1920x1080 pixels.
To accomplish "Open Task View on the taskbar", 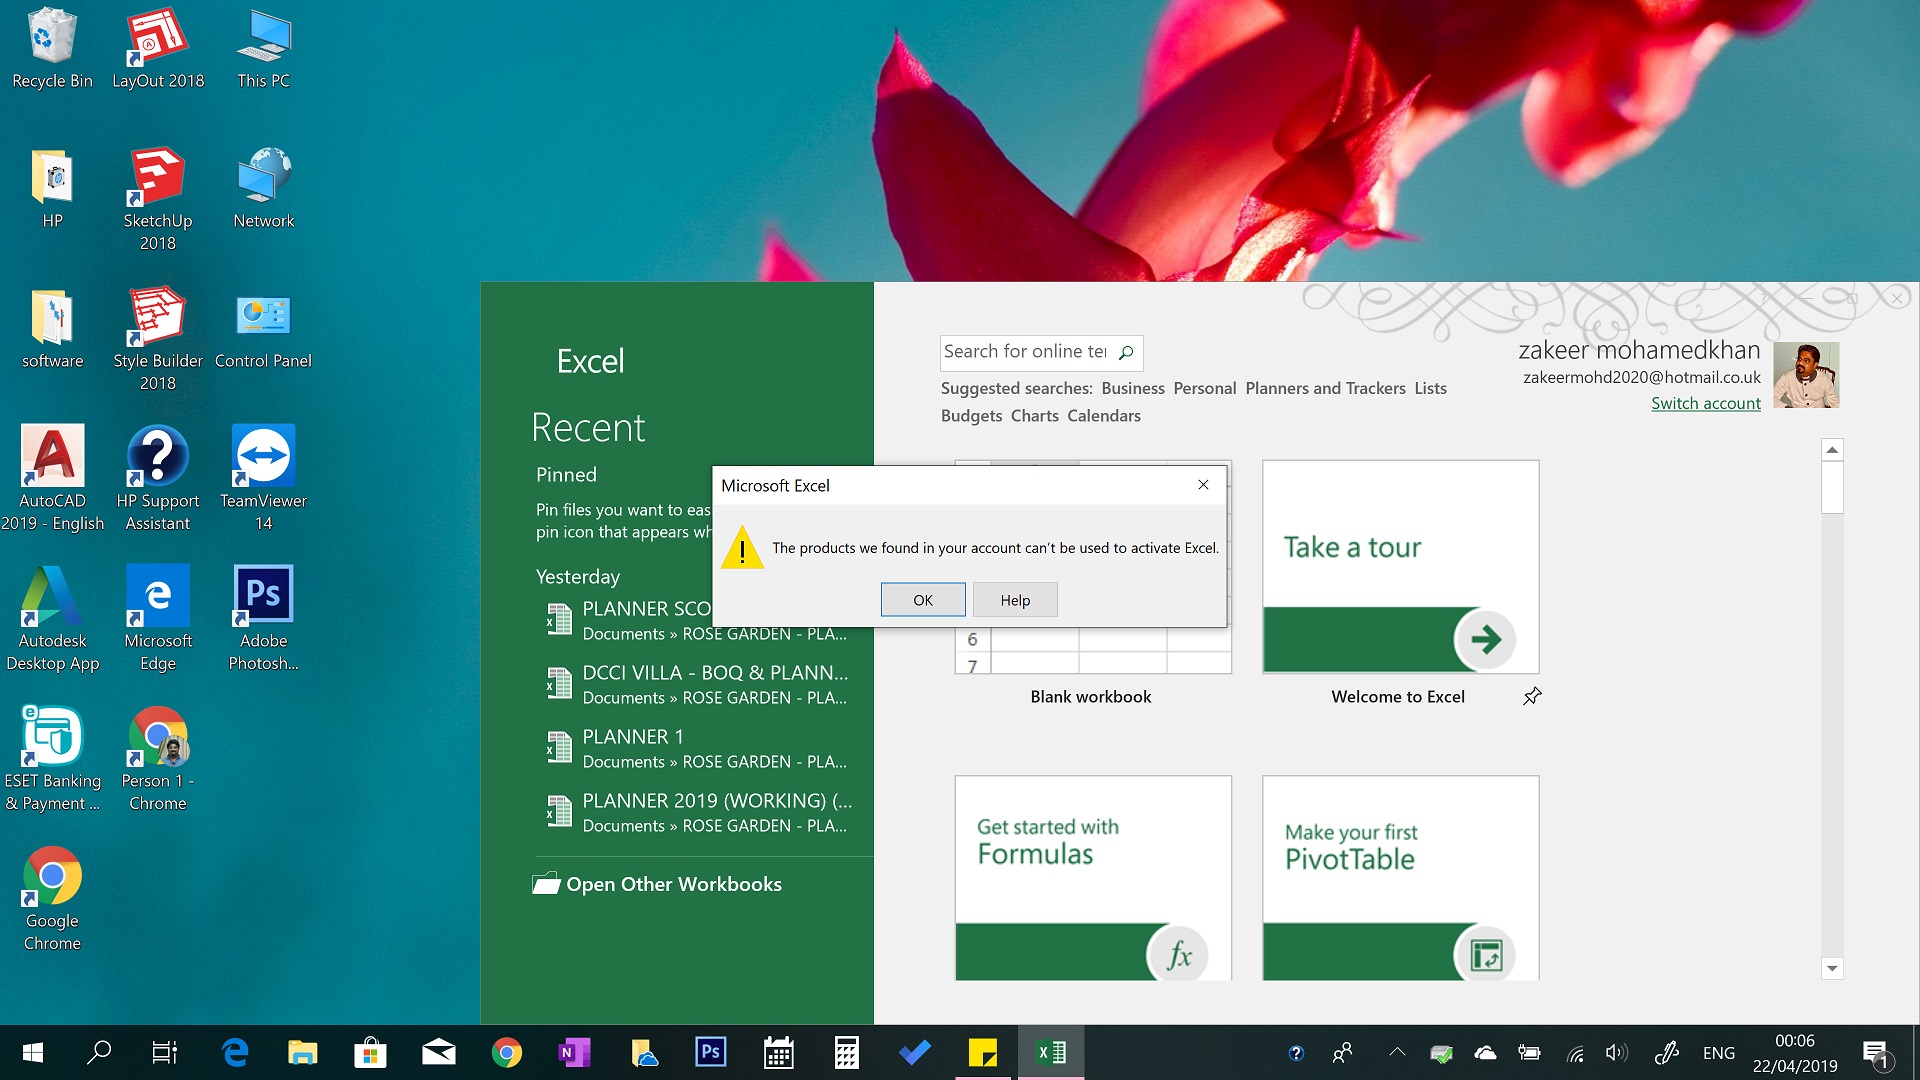I will click(x=165, y=1052).
